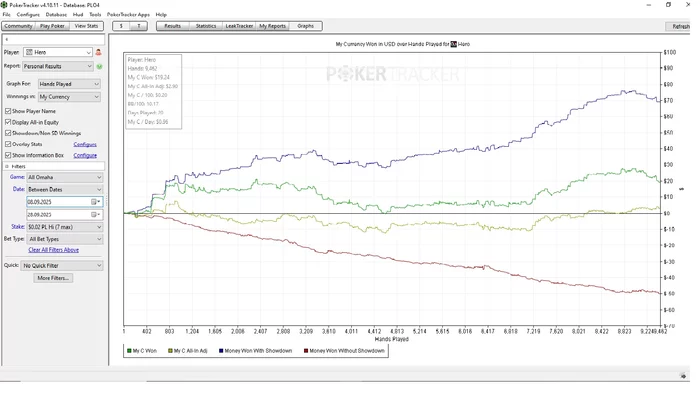Open the Date filter dropdown Between Dates

tap(65, 189)
